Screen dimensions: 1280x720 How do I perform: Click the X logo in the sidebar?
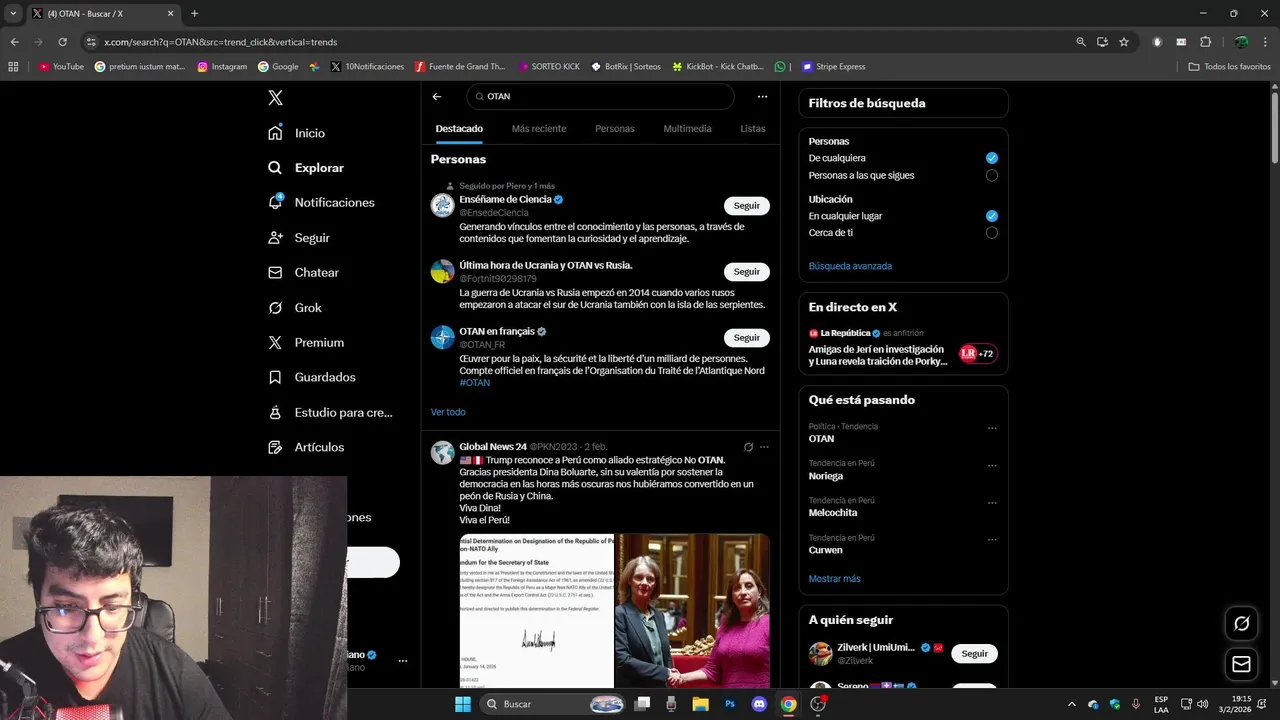pos(275,98)
